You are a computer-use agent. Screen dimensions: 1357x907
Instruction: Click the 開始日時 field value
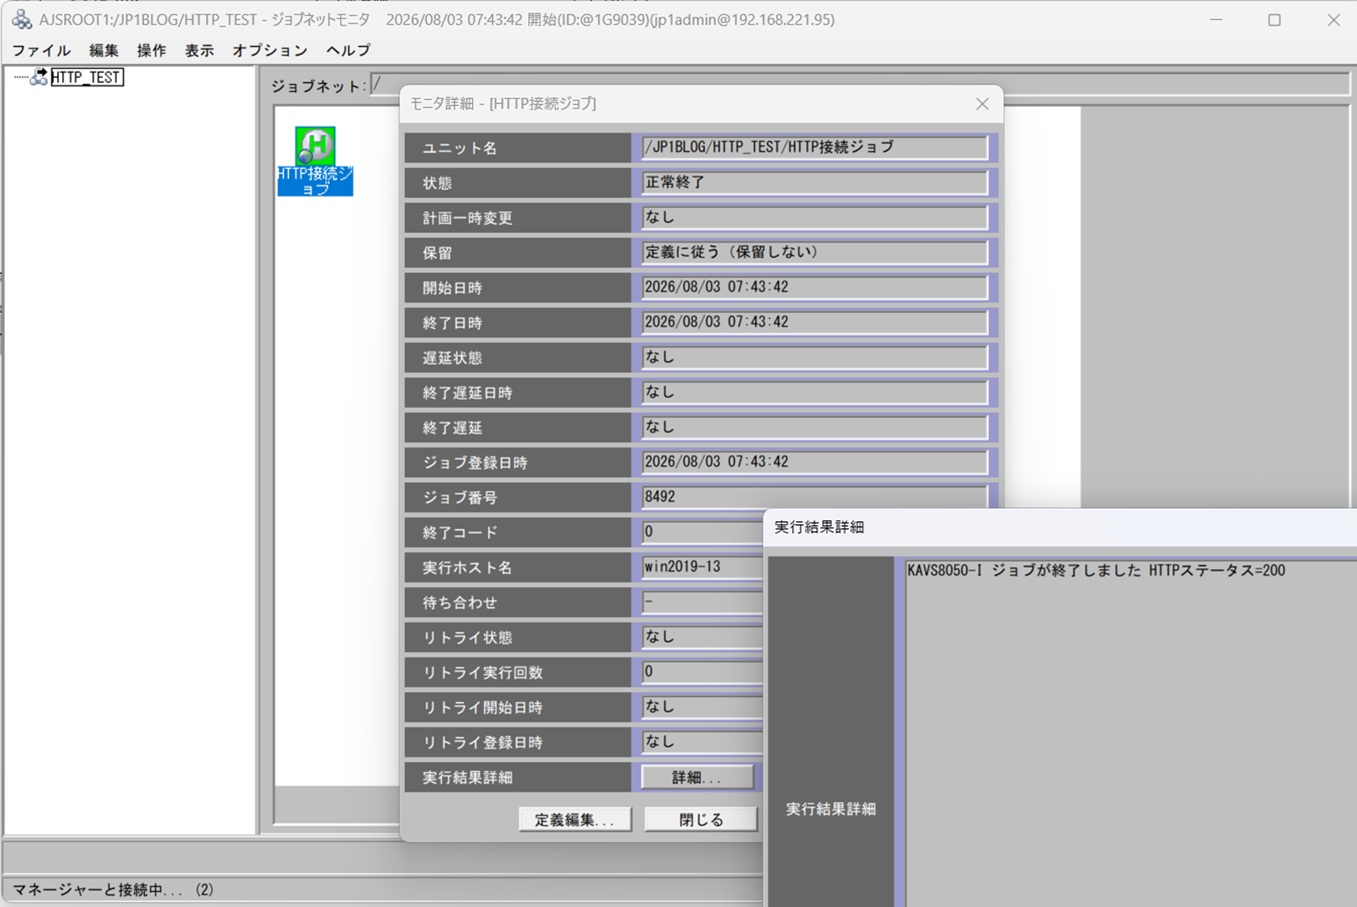[814, 287]
